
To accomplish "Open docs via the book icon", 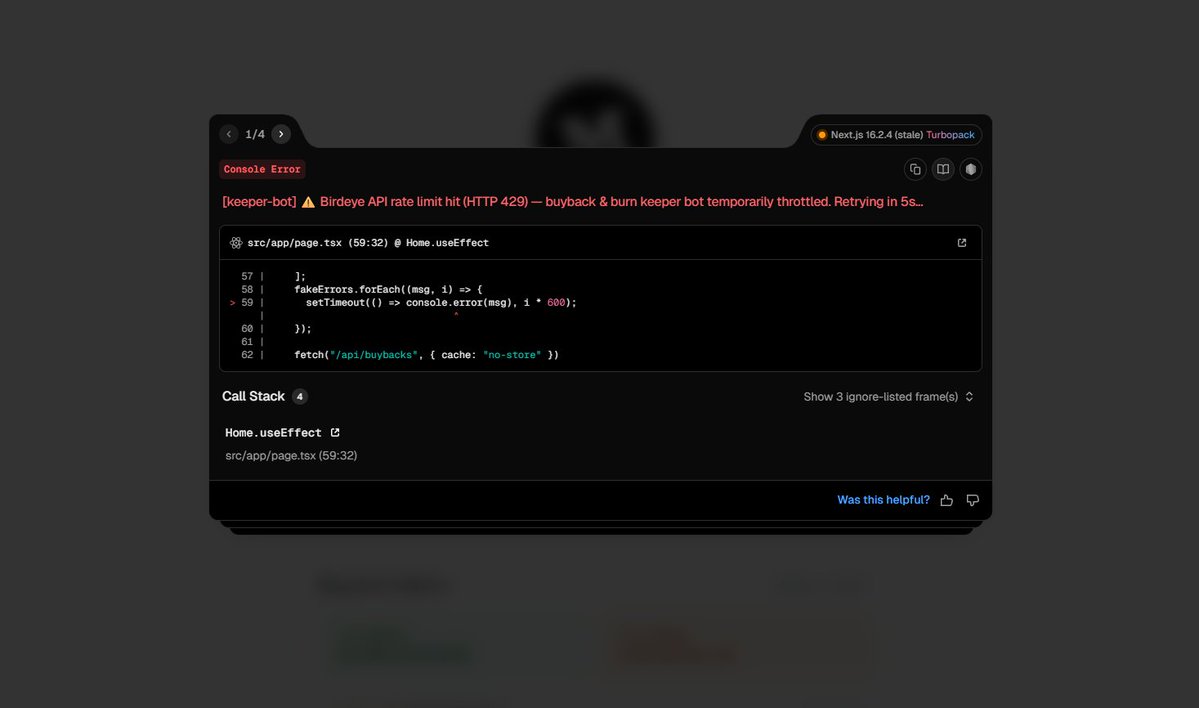I will click(x=943, y=169).
